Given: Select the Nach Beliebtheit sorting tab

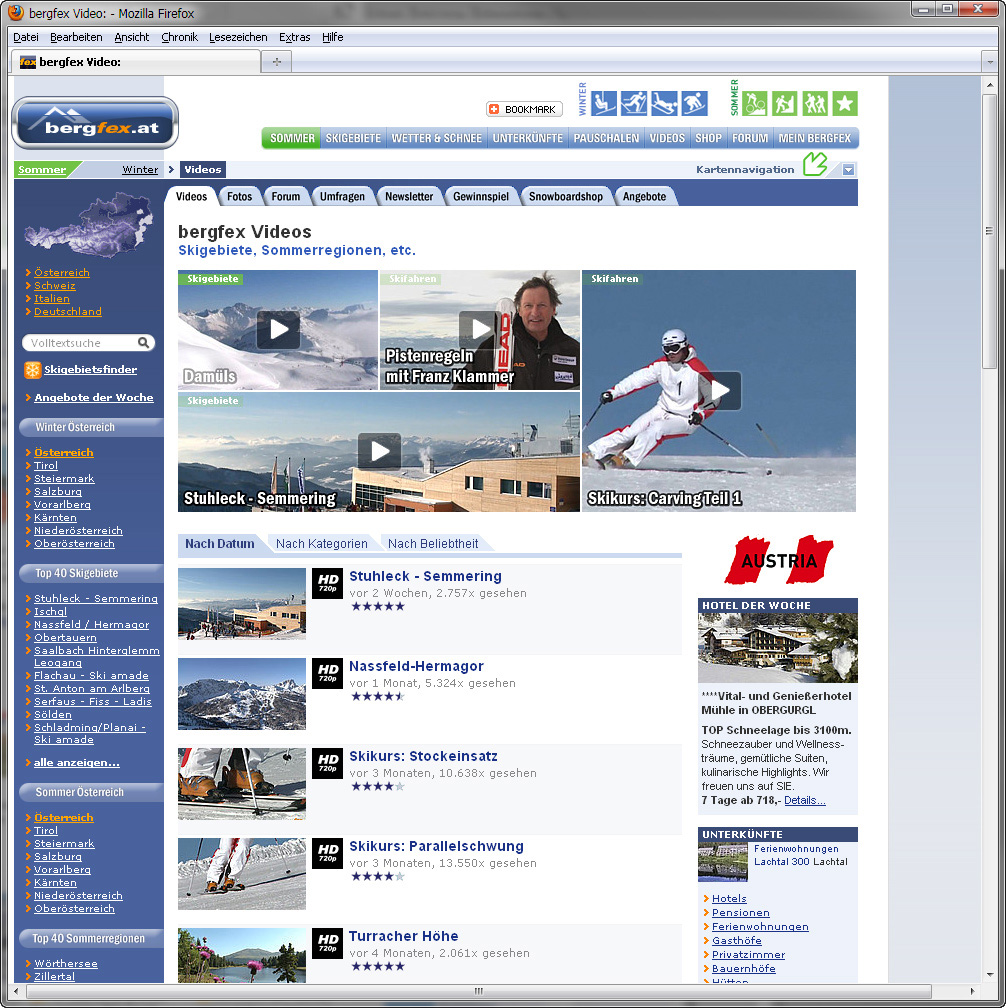Looking at the screenshot, I should [x=433, y=544].
